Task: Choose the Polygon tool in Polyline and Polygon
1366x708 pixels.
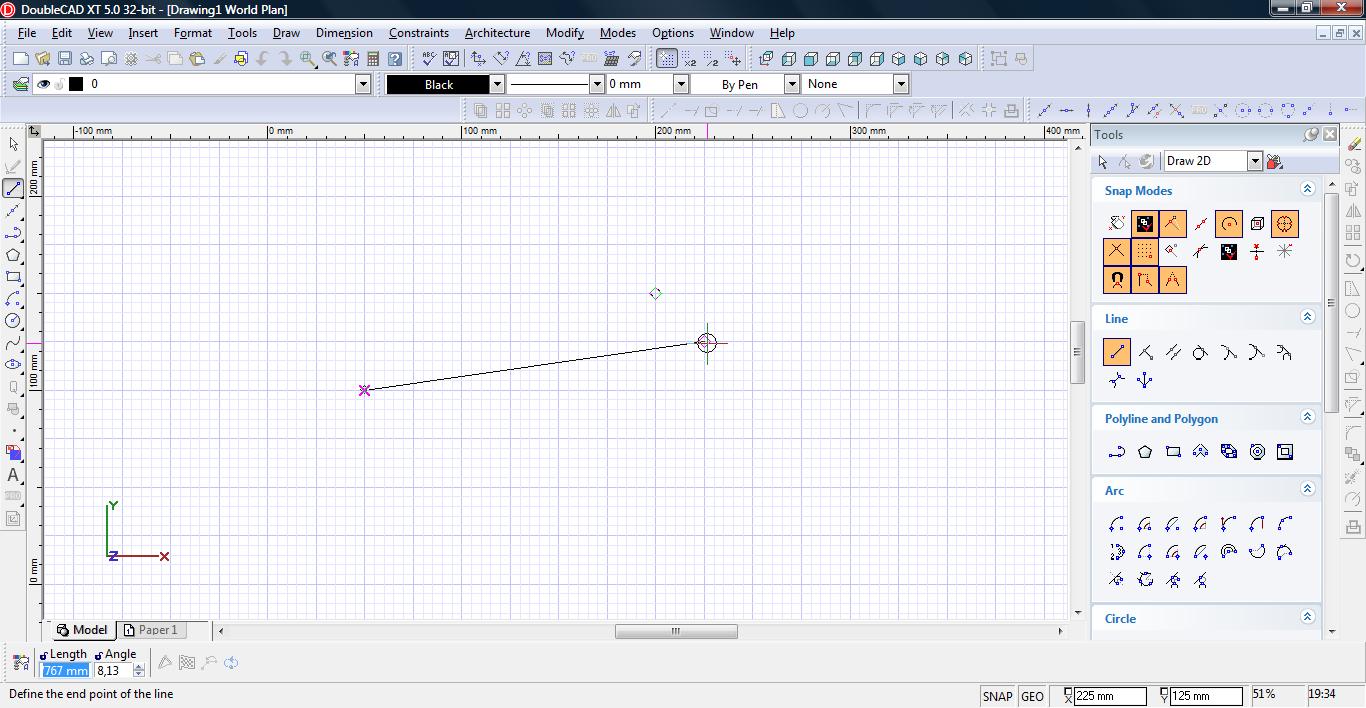Action: [1145, 452]
